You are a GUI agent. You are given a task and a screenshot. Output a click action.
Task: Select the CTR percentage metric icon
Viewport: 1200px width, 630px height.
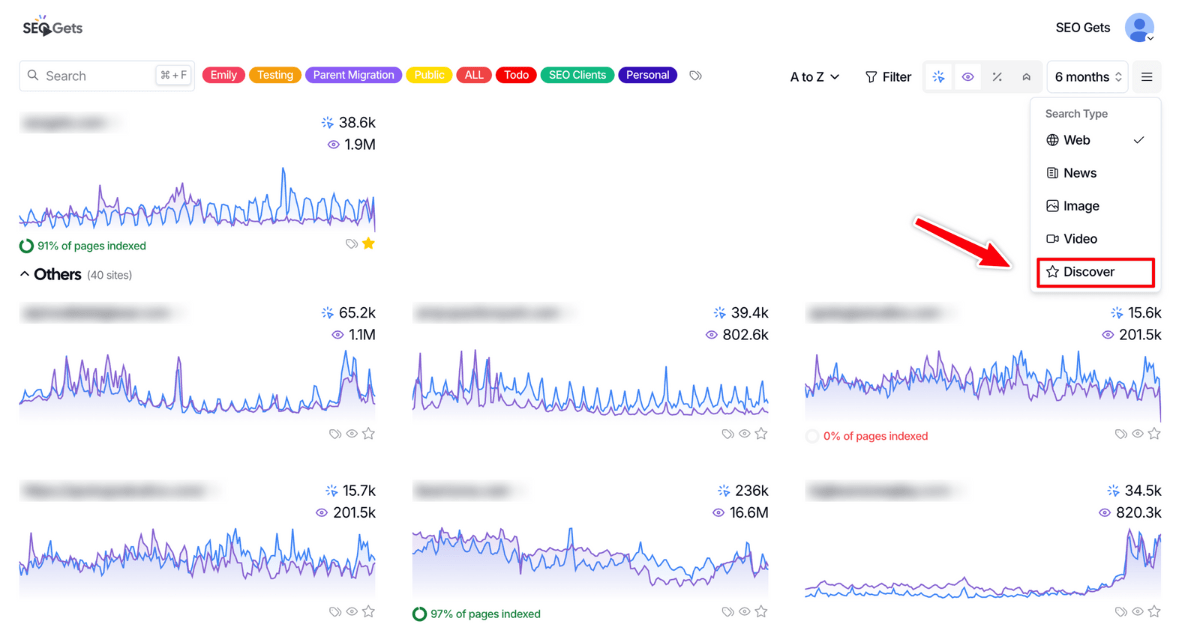[996, 76]
